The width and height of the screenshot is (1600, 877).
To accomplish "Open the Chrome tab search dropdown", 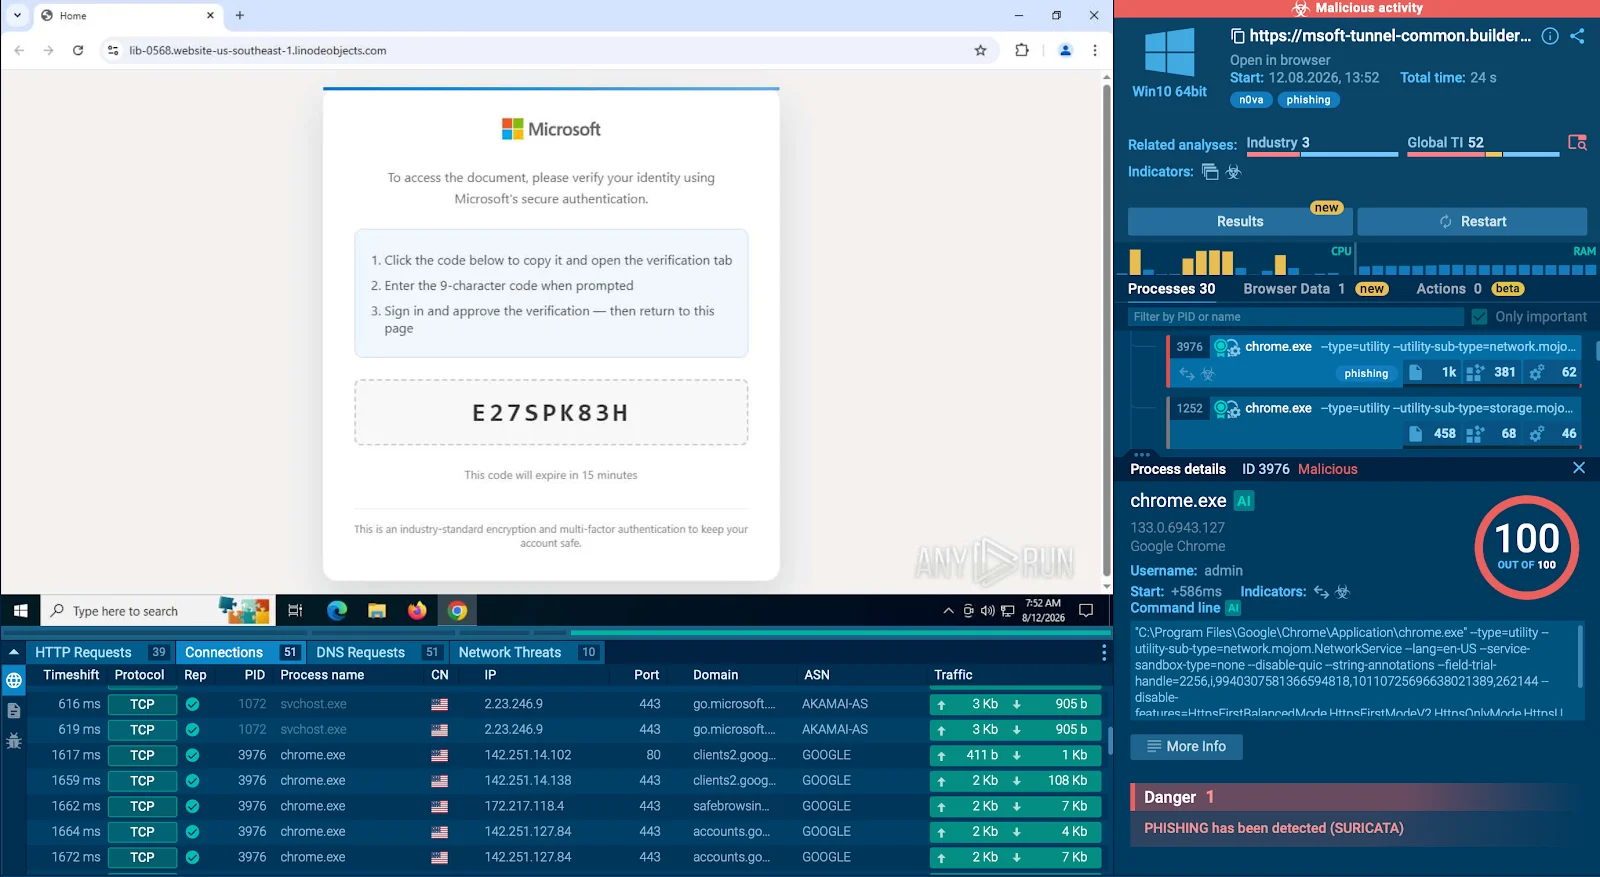I will click(x=17, y=16).
